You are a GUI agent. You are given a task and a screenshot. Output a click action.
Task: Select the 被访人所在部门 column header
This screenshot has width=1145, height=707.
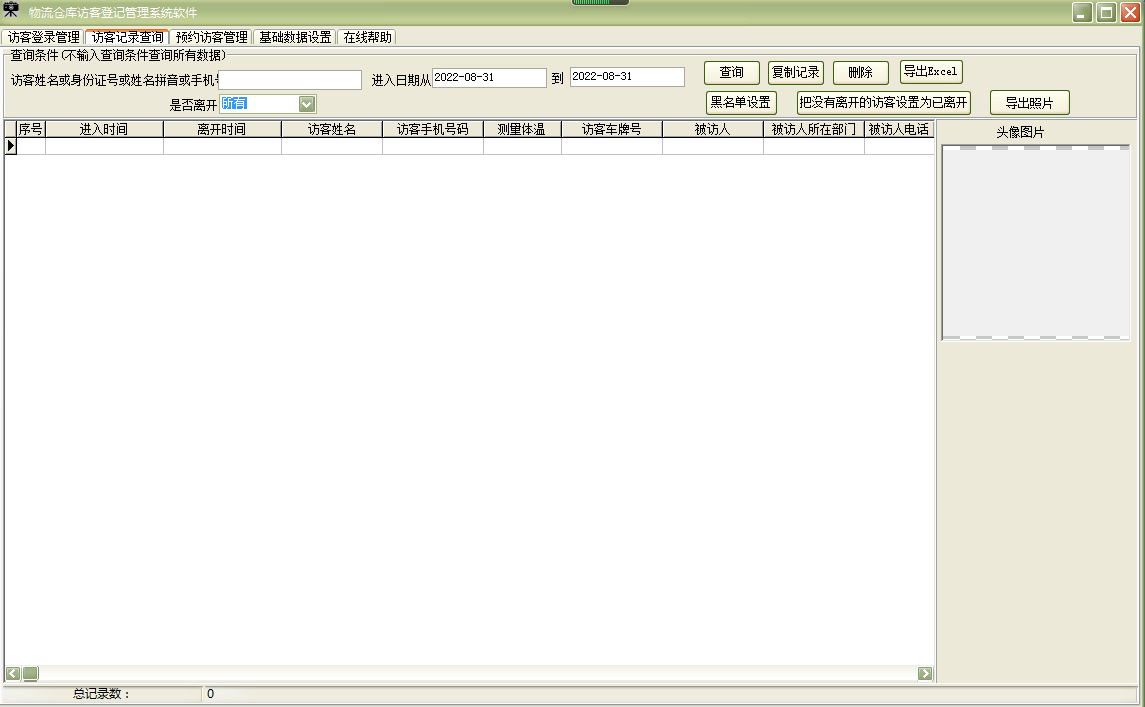[813, 129]
